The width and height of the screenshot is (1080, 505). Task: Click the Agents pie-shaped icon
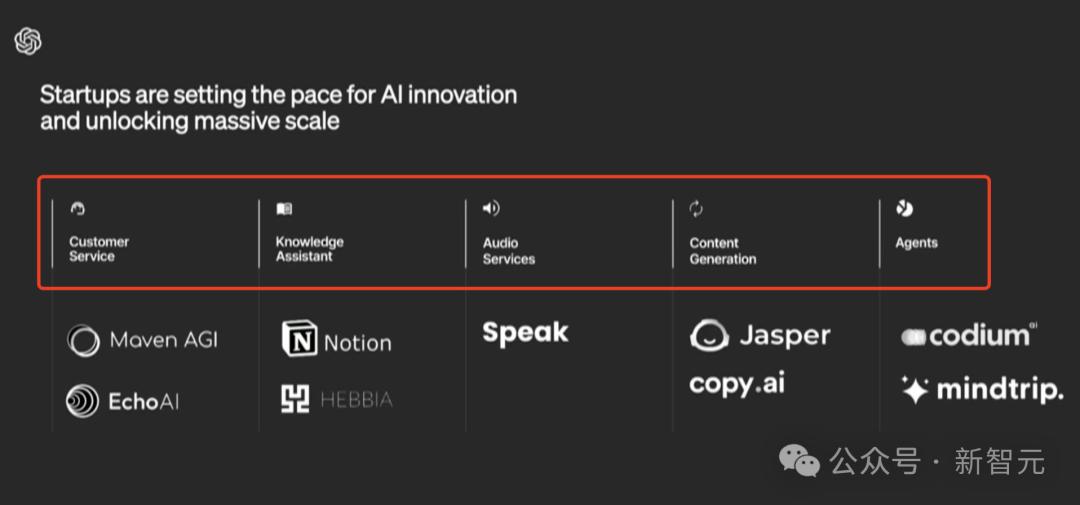[x=904, y=208]
